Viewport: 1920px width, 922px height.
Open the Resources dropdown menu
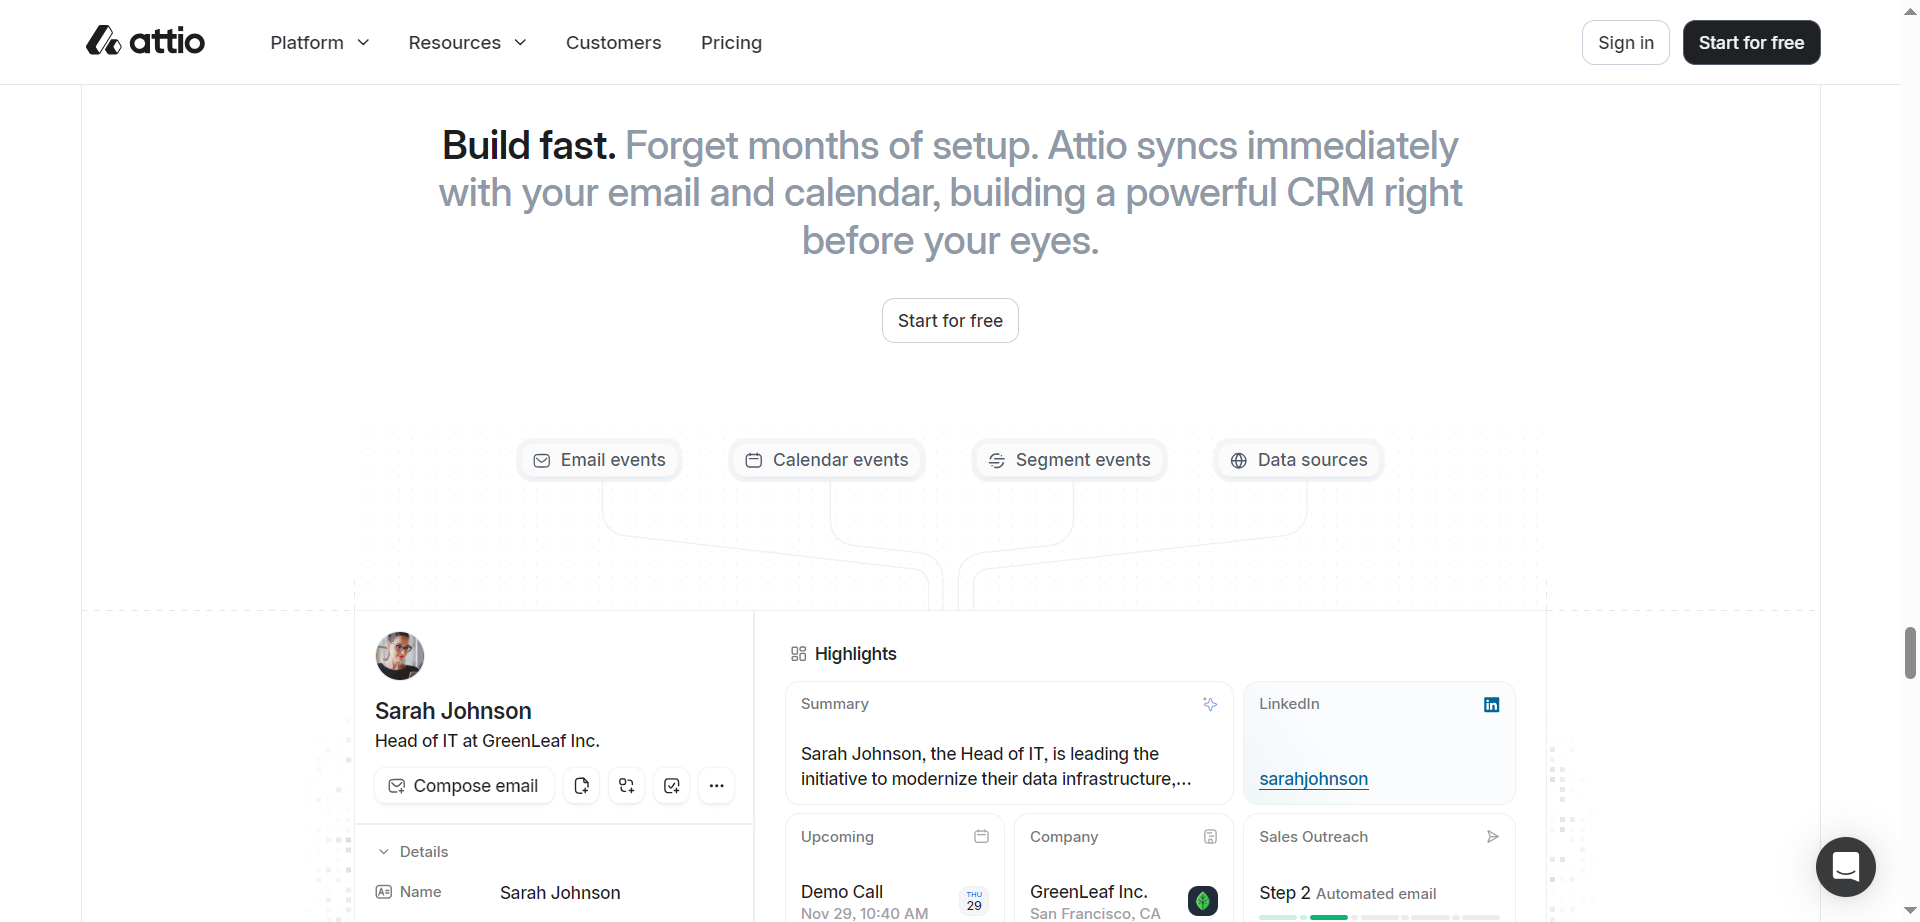467,43
